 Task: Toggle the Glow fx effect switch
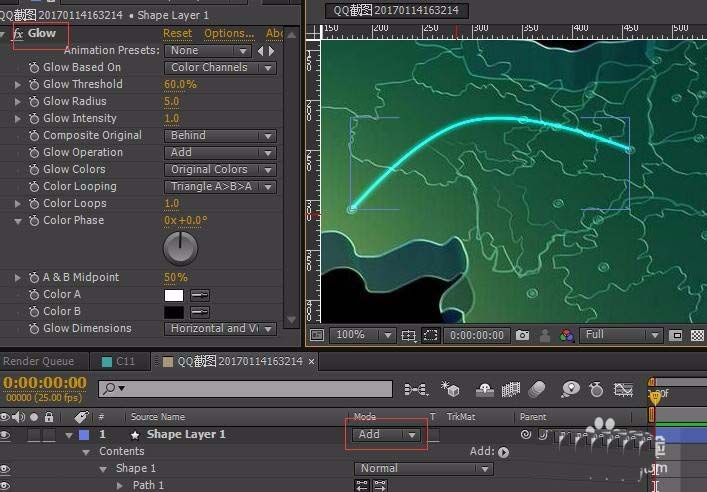pos(18,34)
